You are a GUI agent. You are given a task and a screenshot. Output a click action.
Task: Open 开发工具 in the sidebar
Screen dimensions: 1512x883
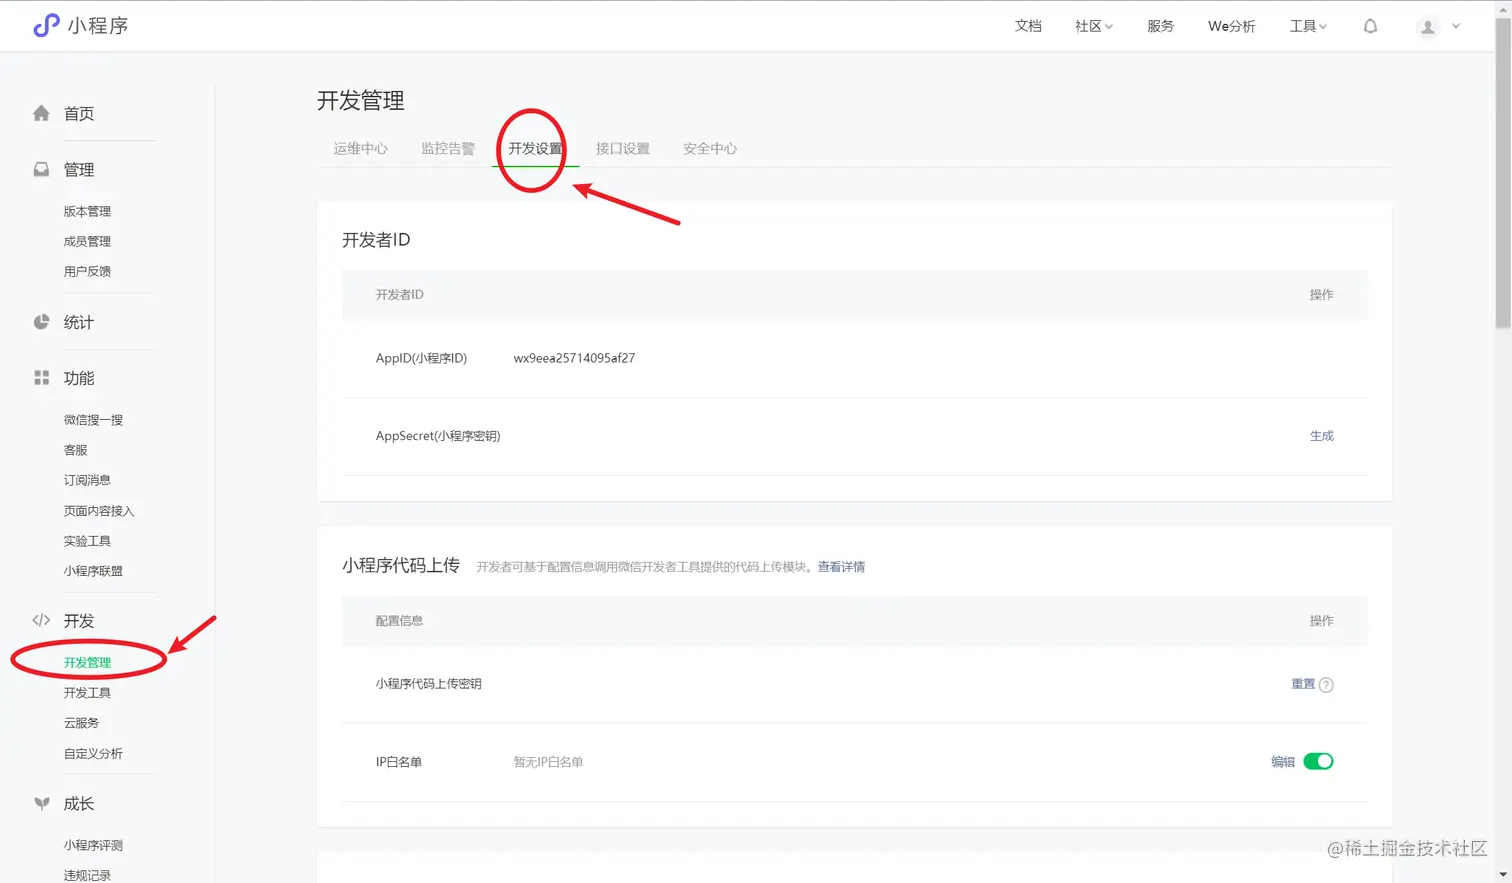tap(87, 692)
